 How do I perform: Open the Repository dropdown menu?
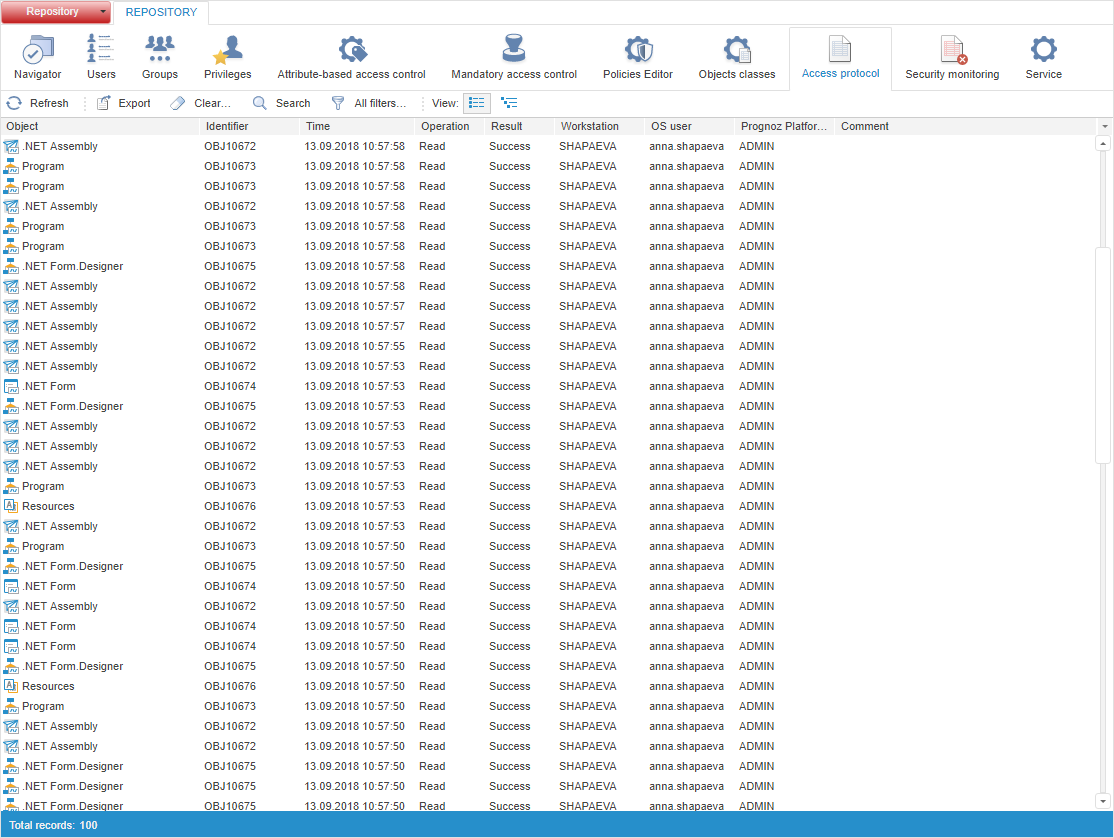56,12
